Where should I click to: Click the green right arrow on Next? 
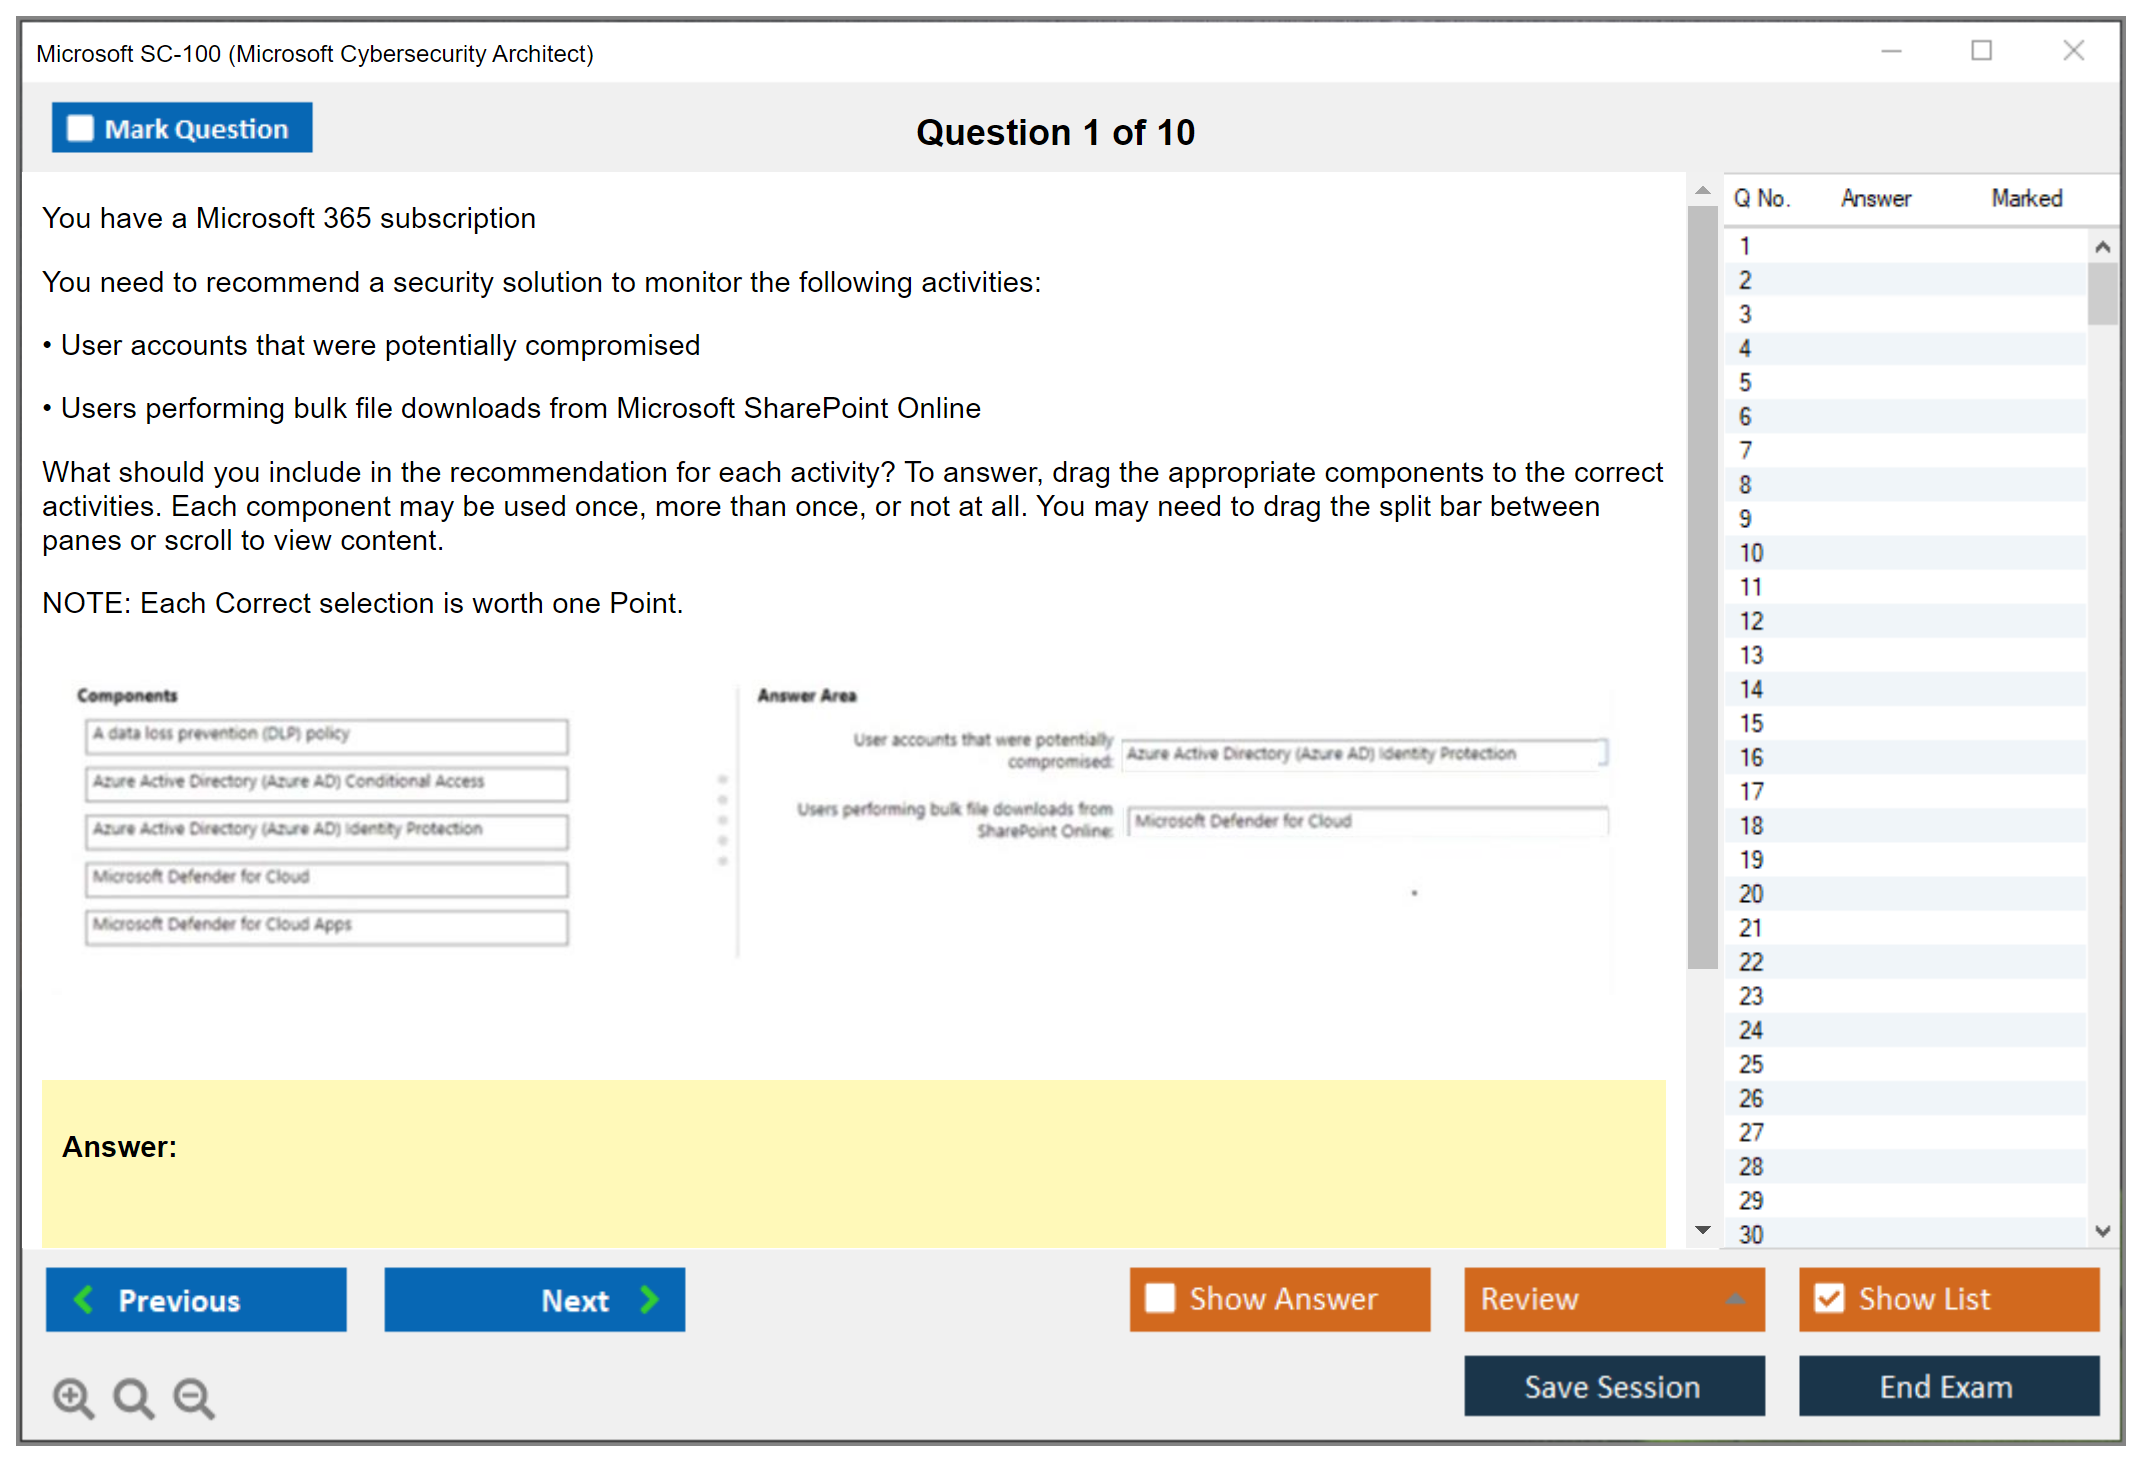[649, 1299]
